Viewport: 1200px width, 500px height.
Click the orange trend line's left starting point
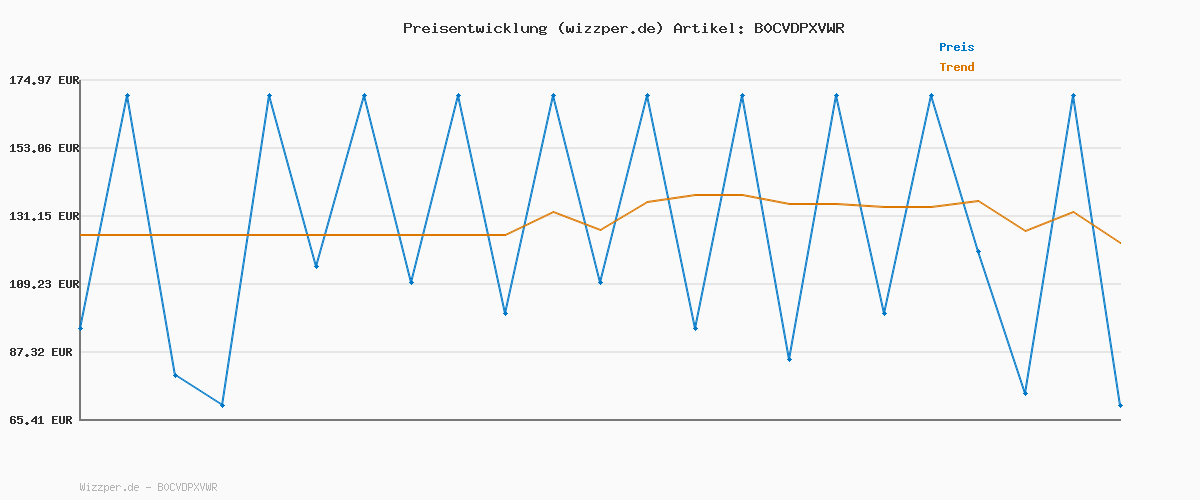tap(81, 235)
